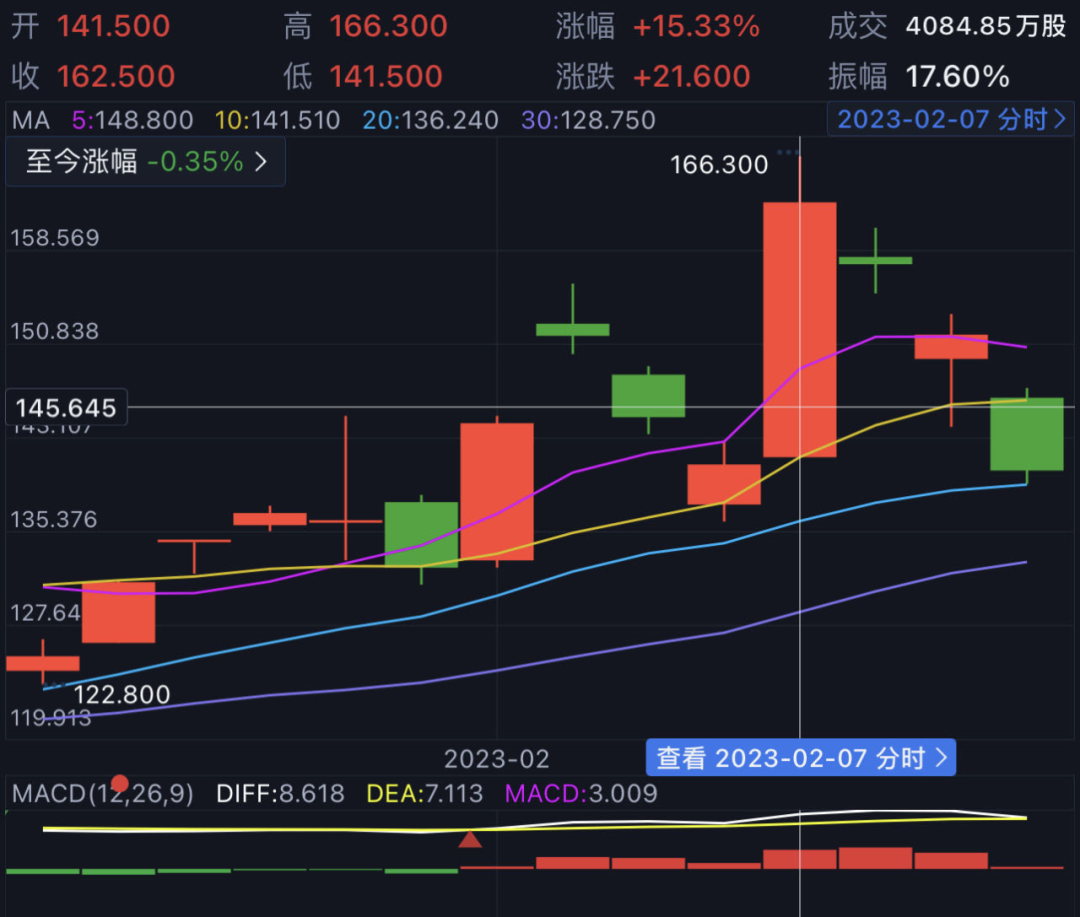
Task: Click the red dot on MACD label
Action: pyautogui.click(x=120, y=783)
